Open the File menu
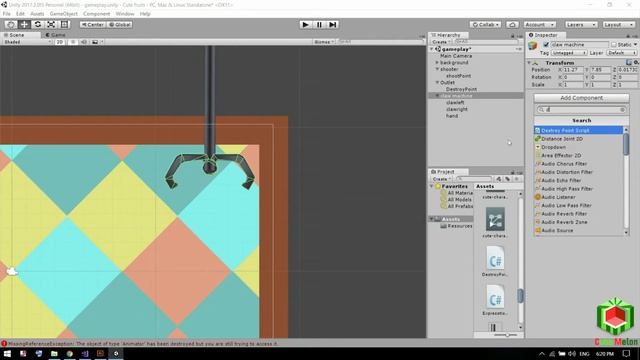 7,14
